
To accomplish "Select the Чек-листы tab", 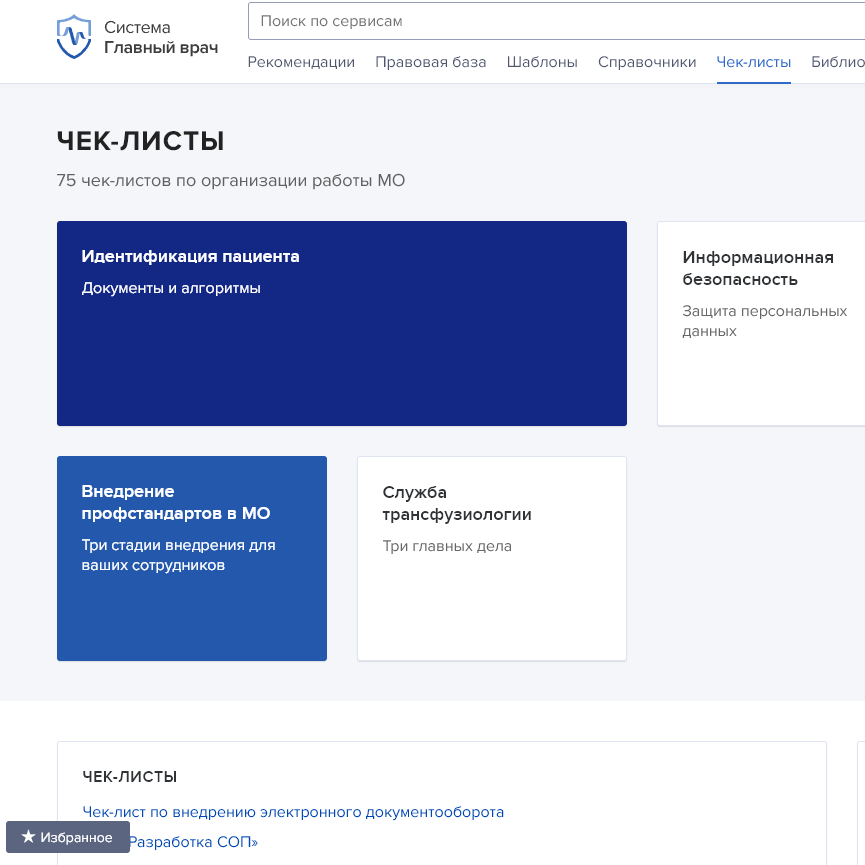I will pos(754,62).
